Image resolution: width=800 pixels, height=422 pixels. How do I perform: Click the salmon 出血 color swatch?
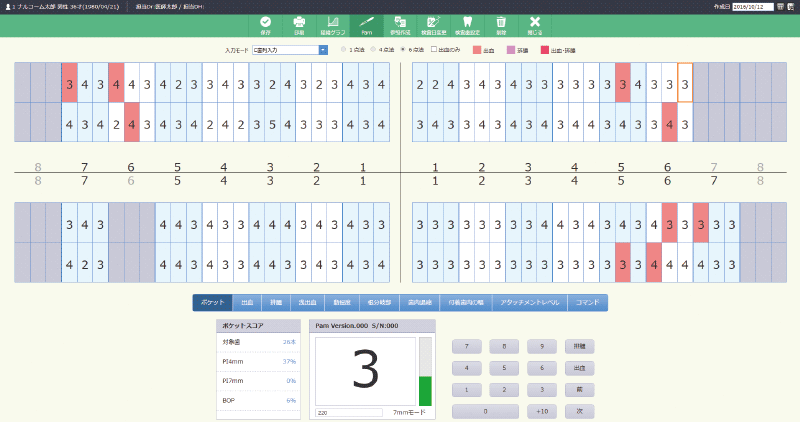(477, 50)
